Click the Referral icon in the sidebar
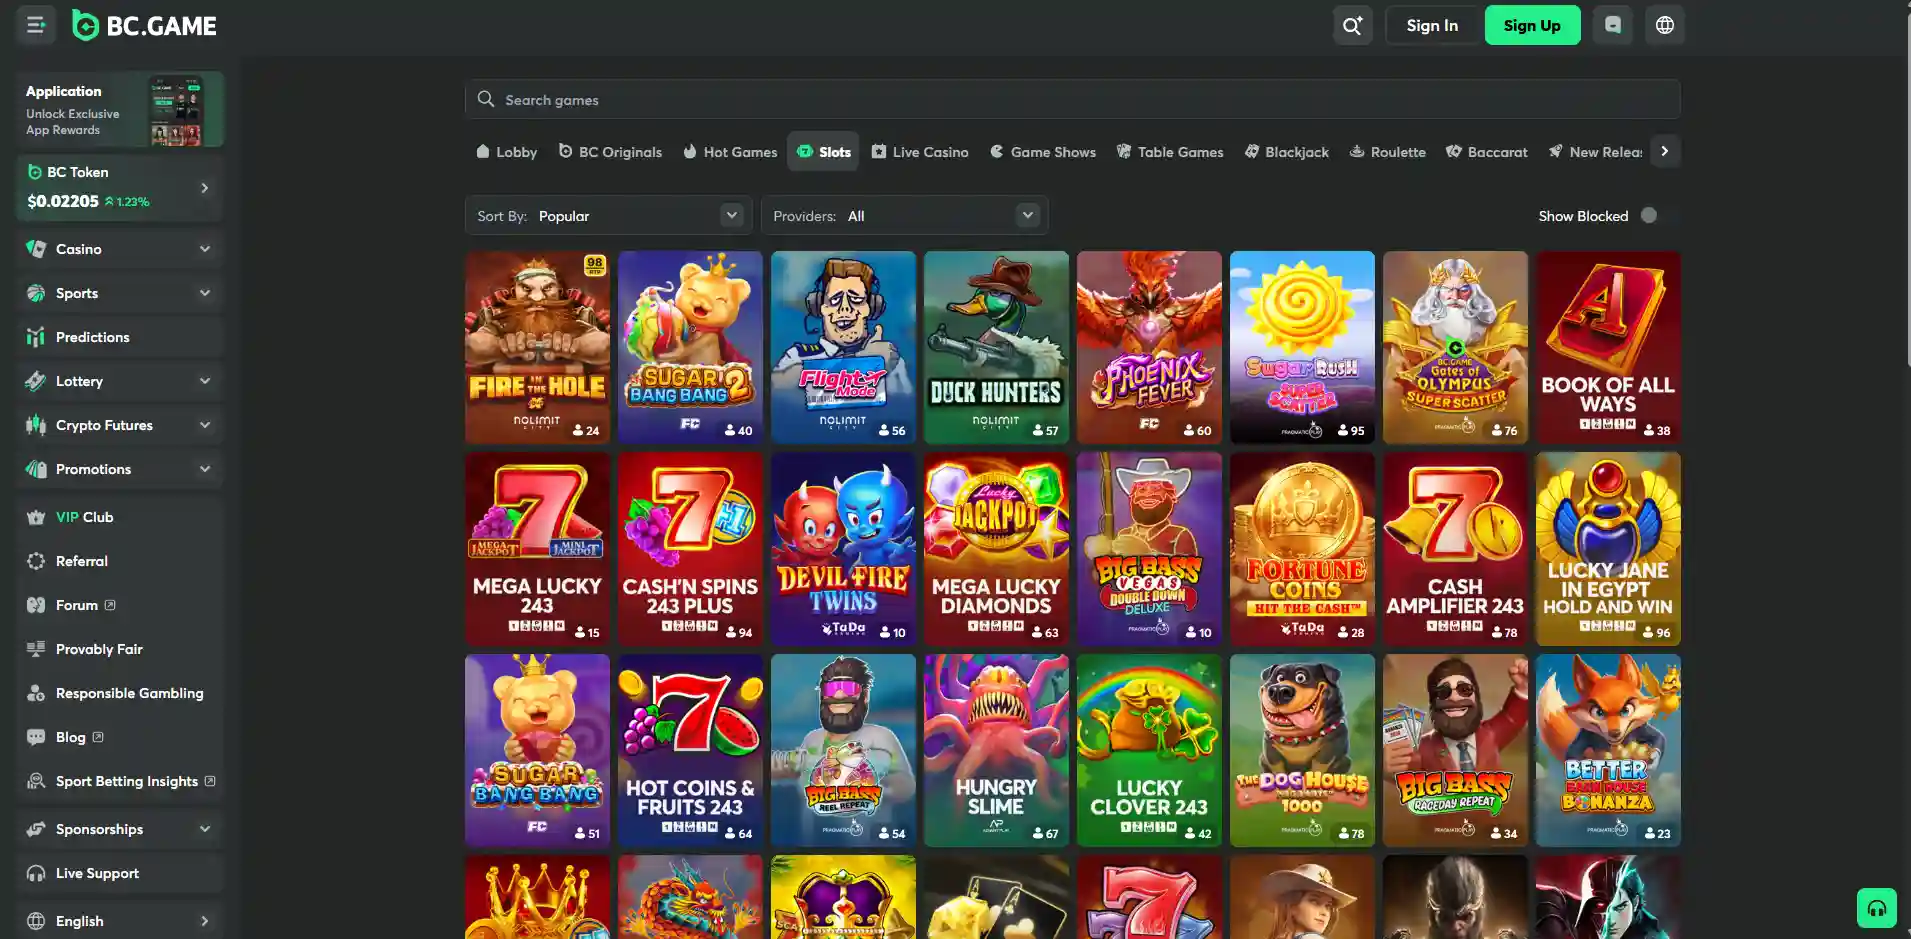1911x939 pixels. coord(36,561)
